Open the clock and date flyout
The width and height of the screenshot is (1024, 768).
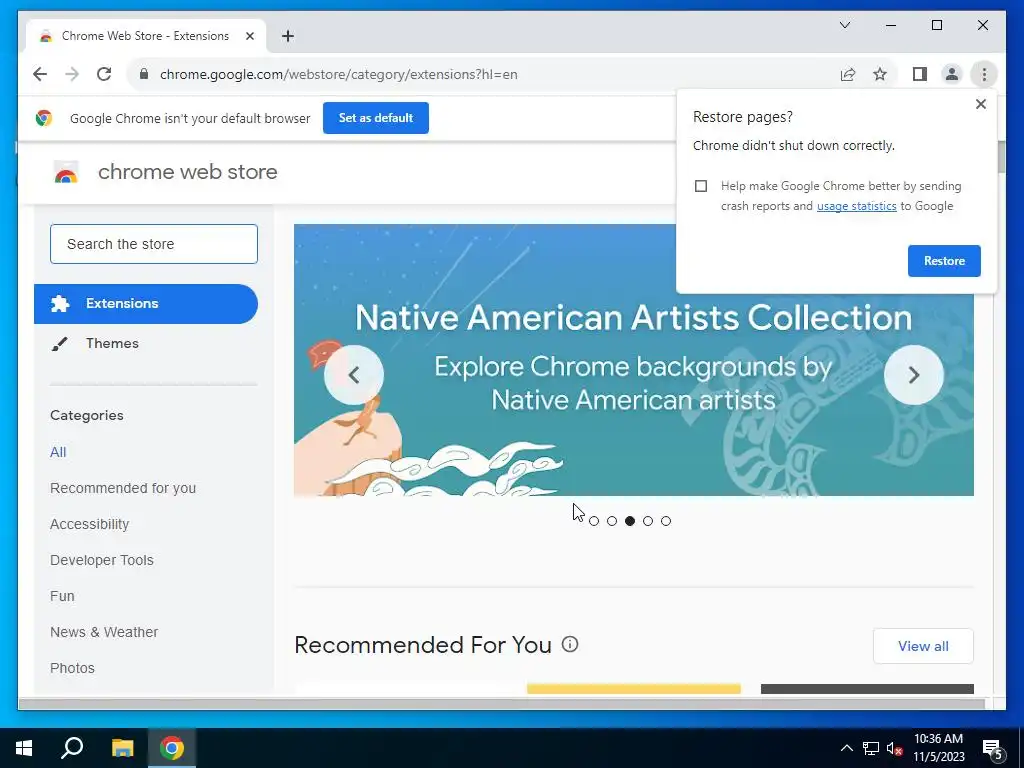[938, 748]
